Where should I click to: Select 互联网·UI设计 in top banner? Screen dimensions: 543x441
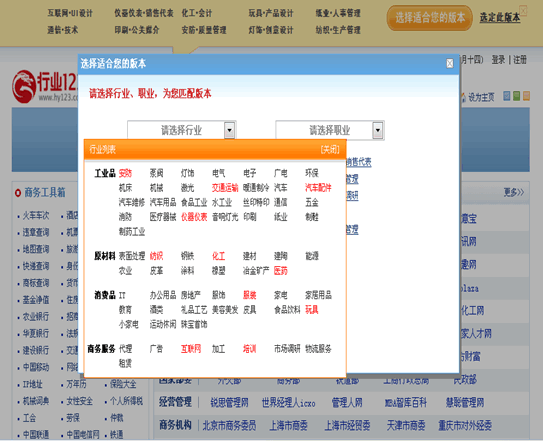click(x=70, y=14)
